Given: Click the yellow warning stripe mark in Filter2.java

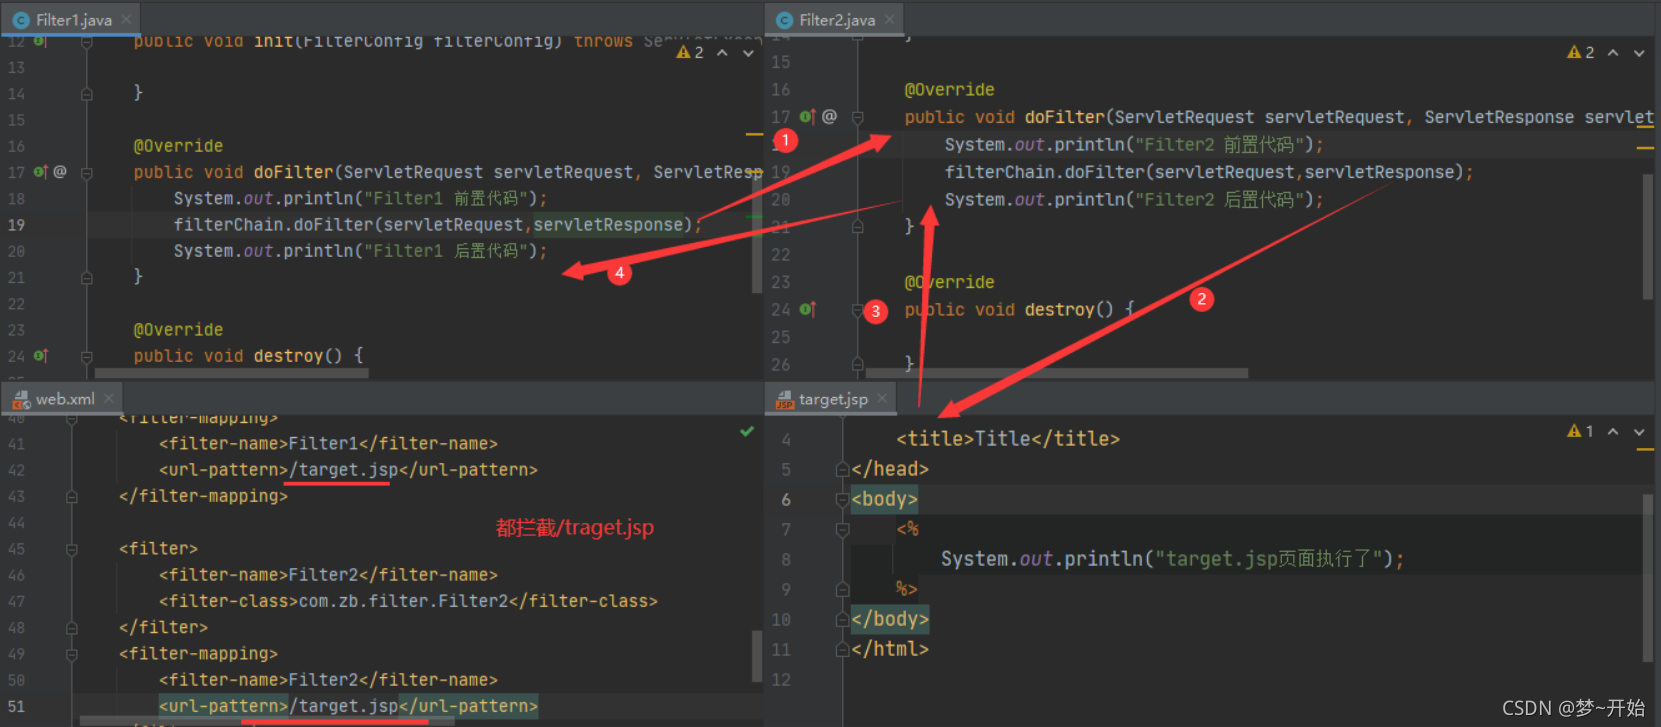Looking at the screenshot, I should 1645,148.
